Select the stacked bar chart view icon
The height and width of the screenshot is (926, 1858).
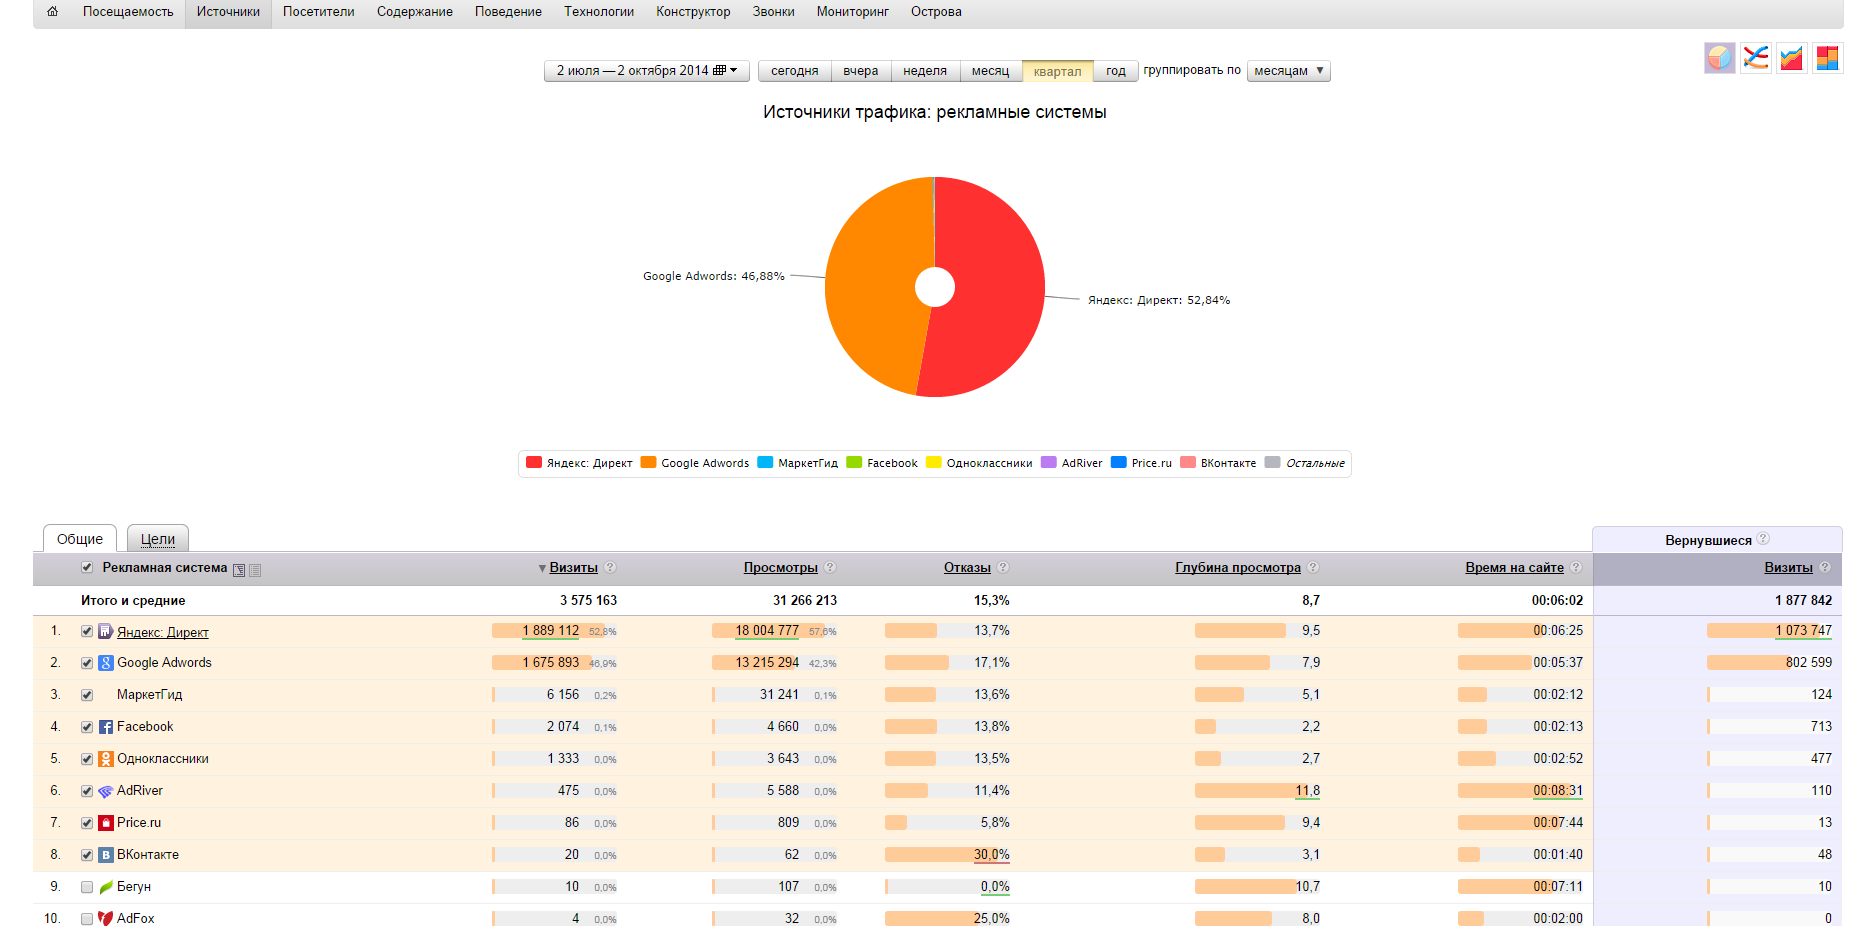1827,58
